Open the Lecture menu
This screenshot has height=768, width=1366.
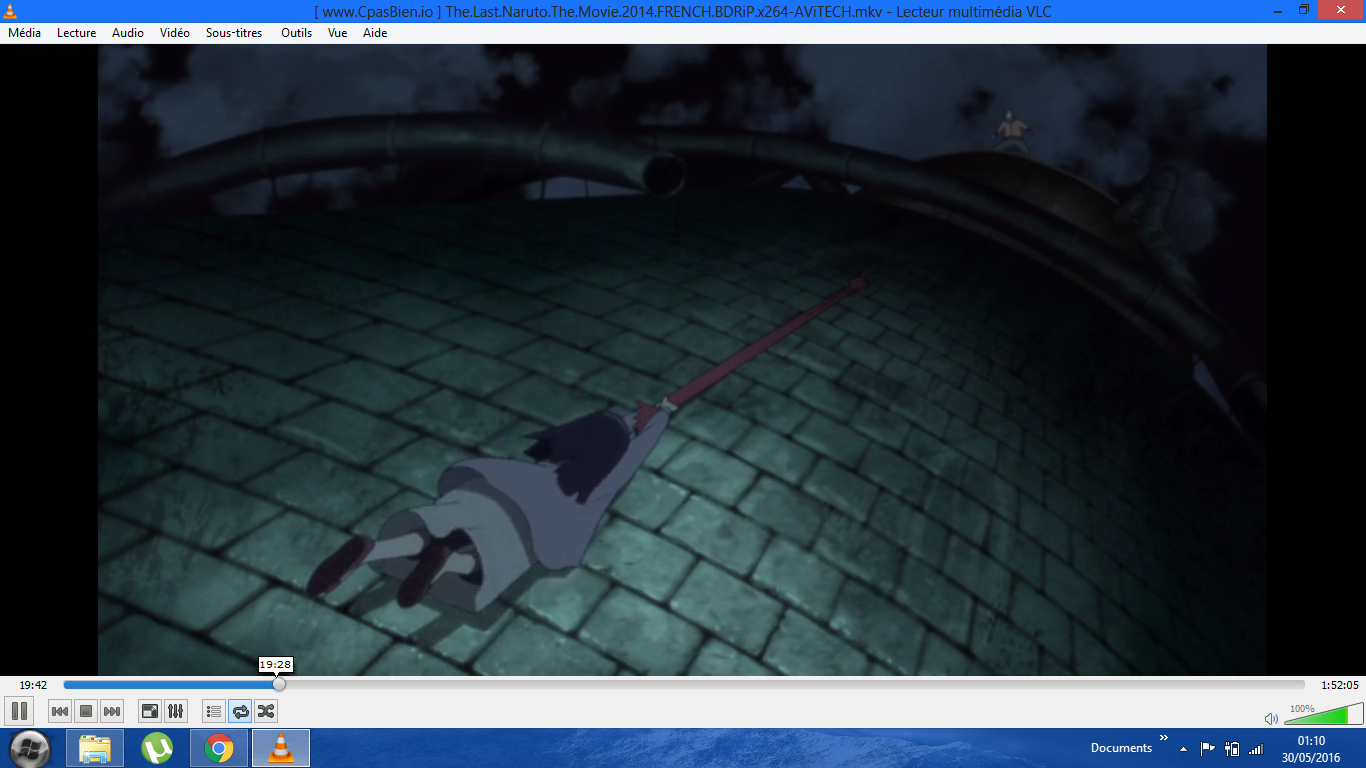[77, 33]
